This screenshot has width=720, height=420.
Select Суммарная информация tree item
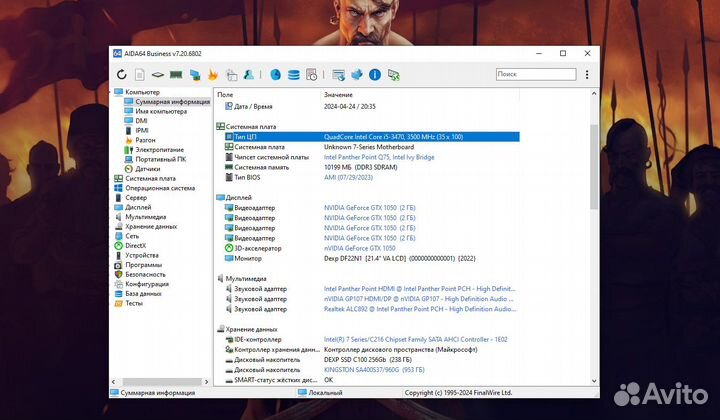click(172, 101)
